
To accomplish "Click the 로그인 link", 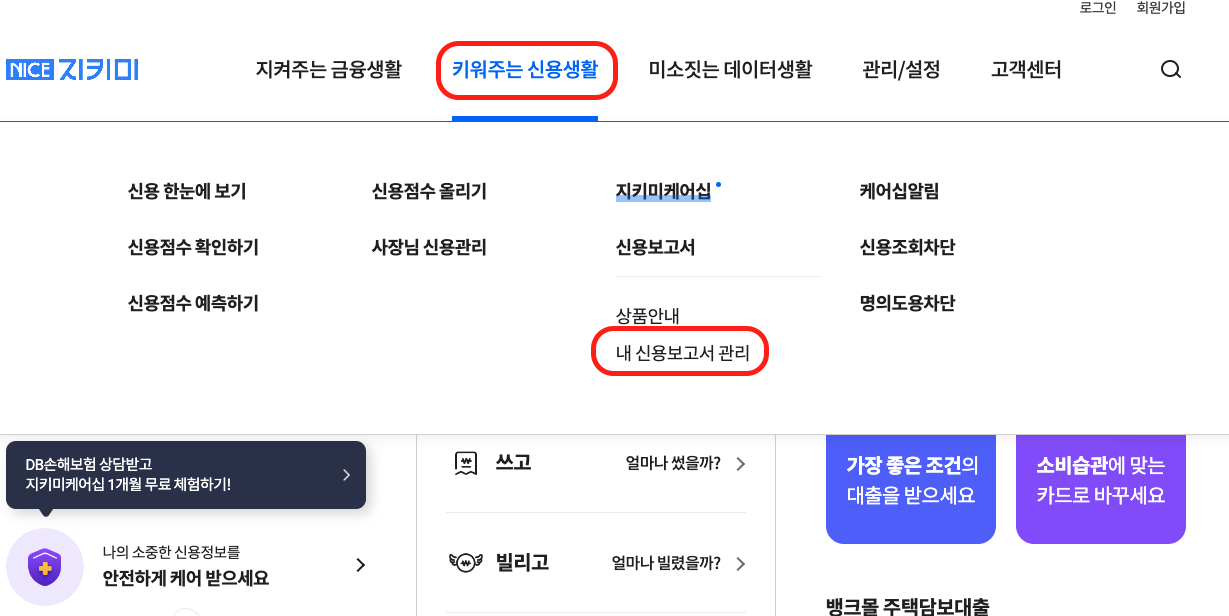I will [1096, 10].
